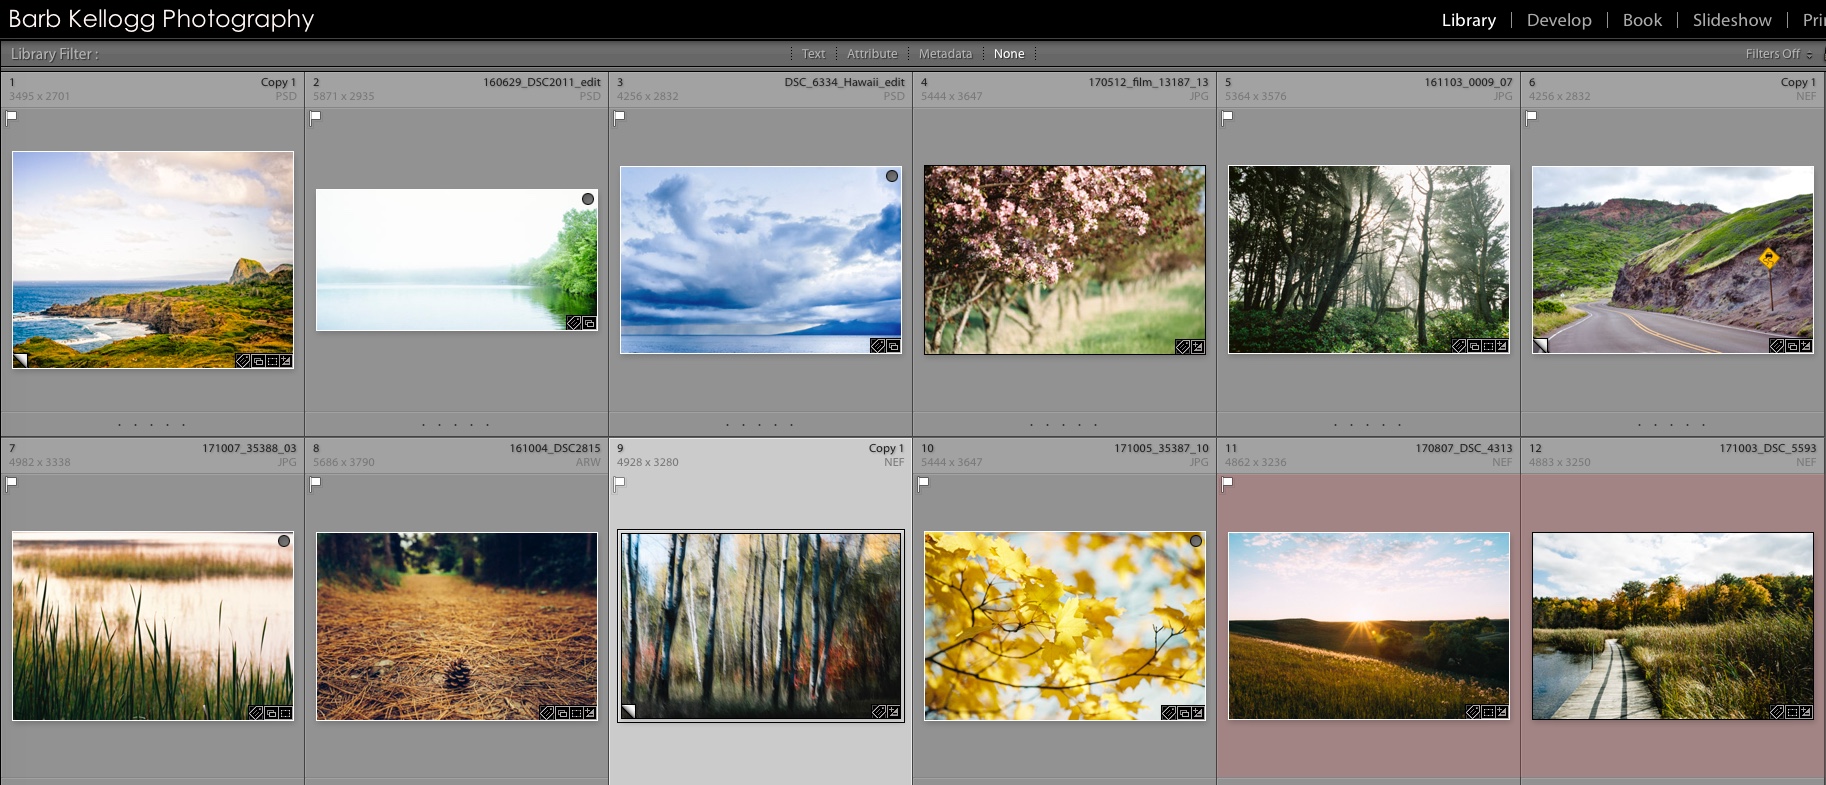Screen dimensions: 1826x785
Task: Toggle the flag on 161103_0009_07
Action: pyautogui.click(x=1227, y=117)
